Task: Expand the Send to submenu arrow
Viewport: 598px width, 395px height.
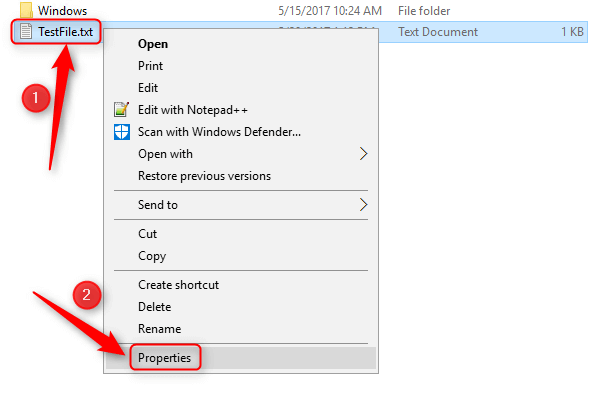Action: coord(363,205)
